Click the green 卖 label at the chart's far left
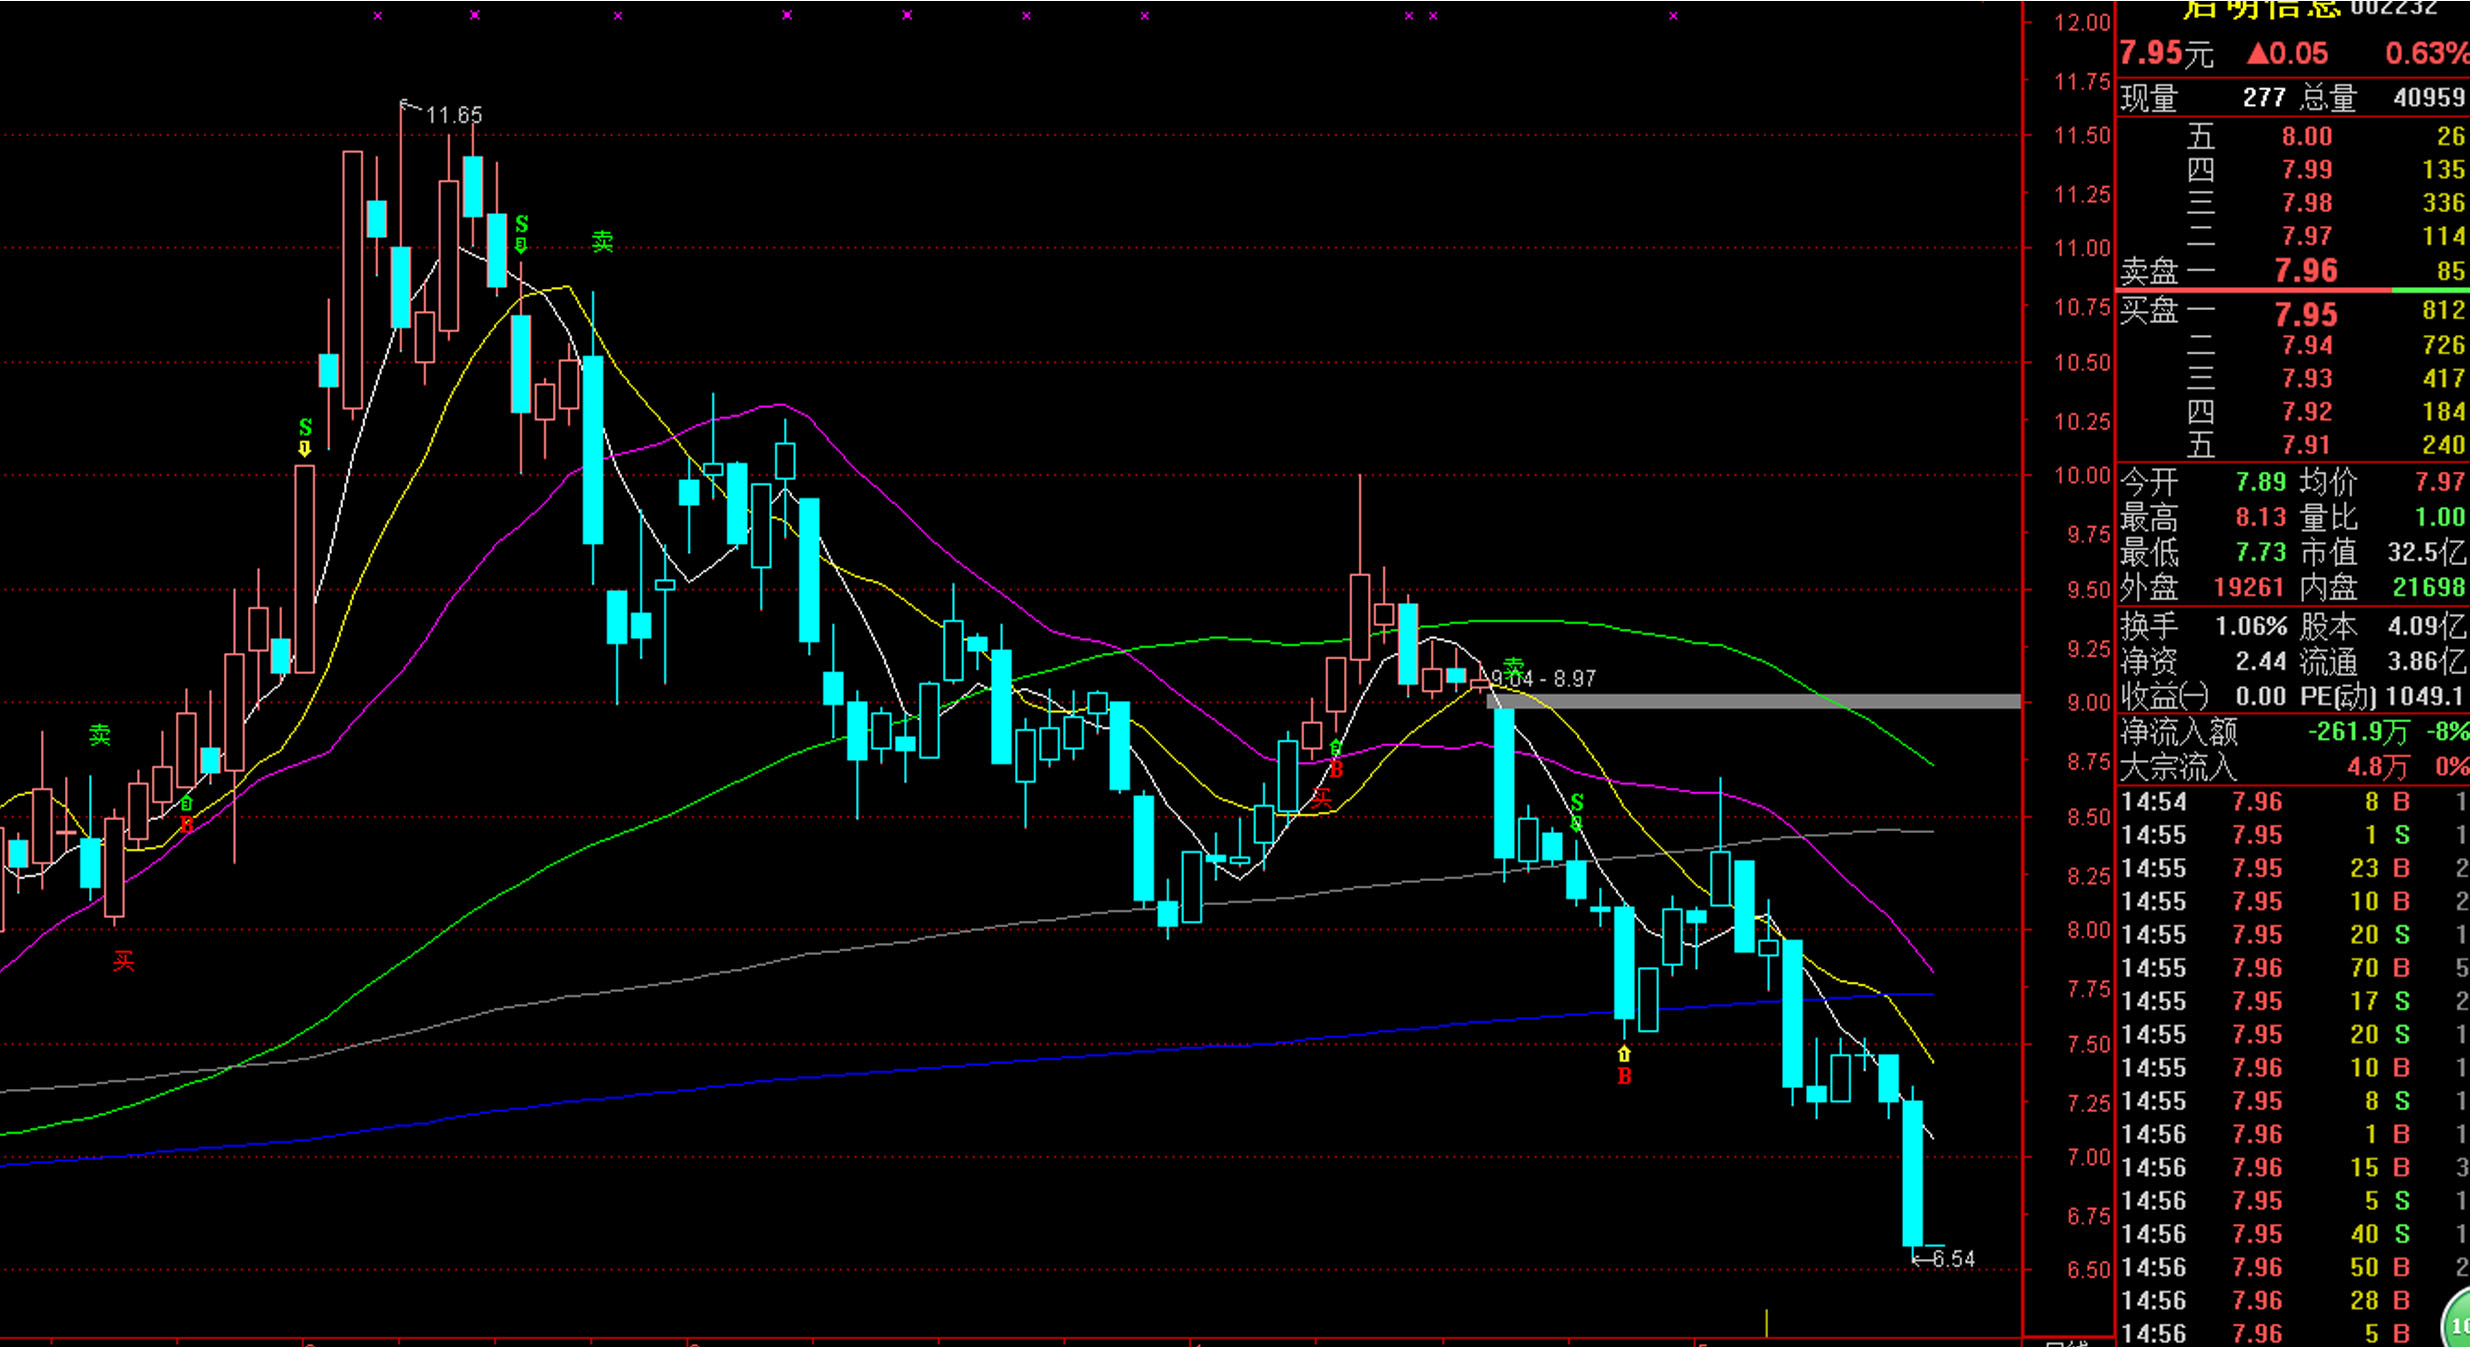This screenshot has width=2473, height=1347. pos(100,735)
